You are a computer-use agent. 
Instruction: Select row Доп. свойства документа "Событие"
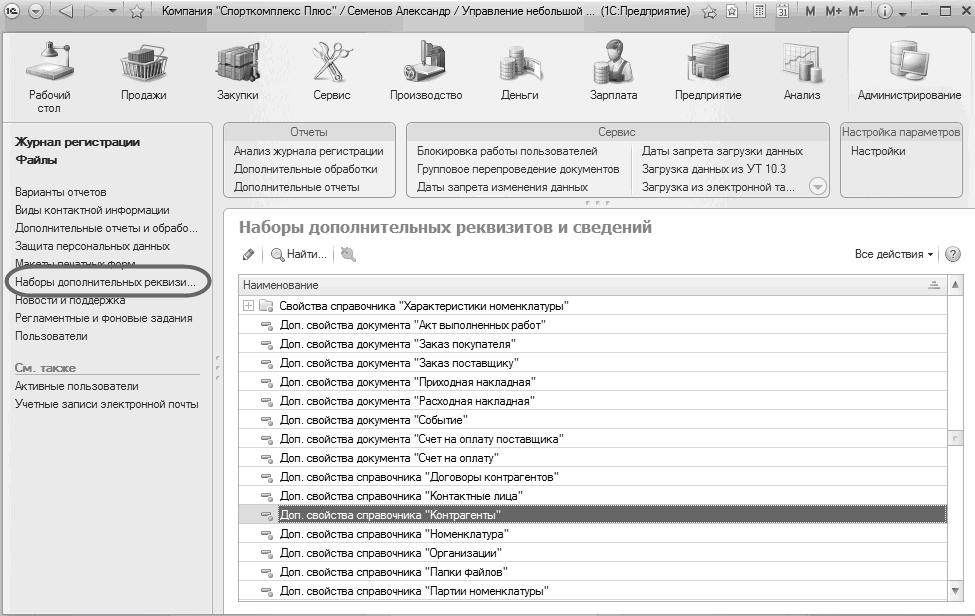(593, 420)
